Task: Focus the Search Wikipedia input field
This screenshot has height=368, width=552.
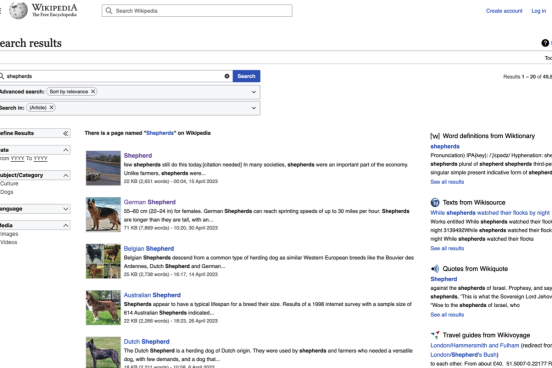Action: pyautogui.click(x=197, y=11)
